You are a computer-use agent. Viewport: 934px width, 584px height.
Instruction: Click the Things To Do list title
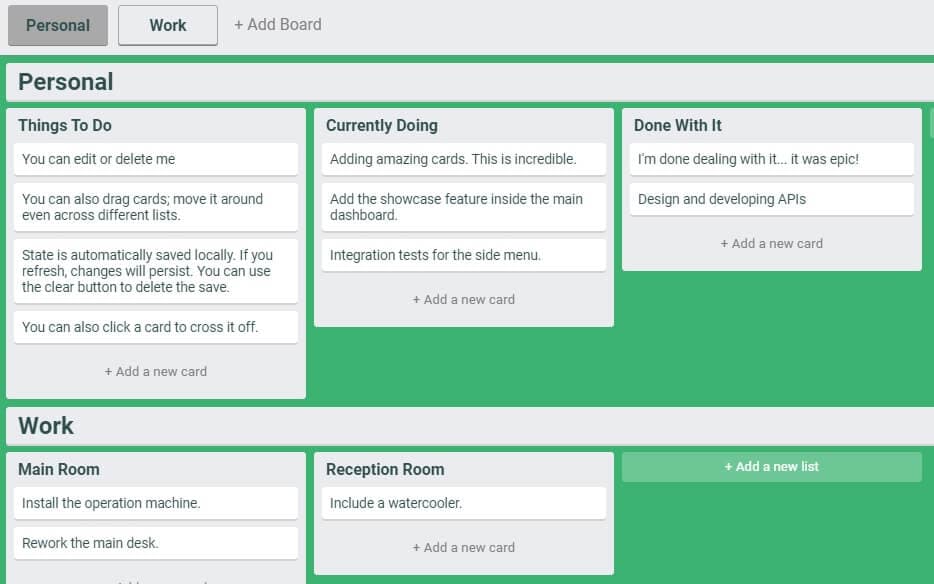pos(65,125)
